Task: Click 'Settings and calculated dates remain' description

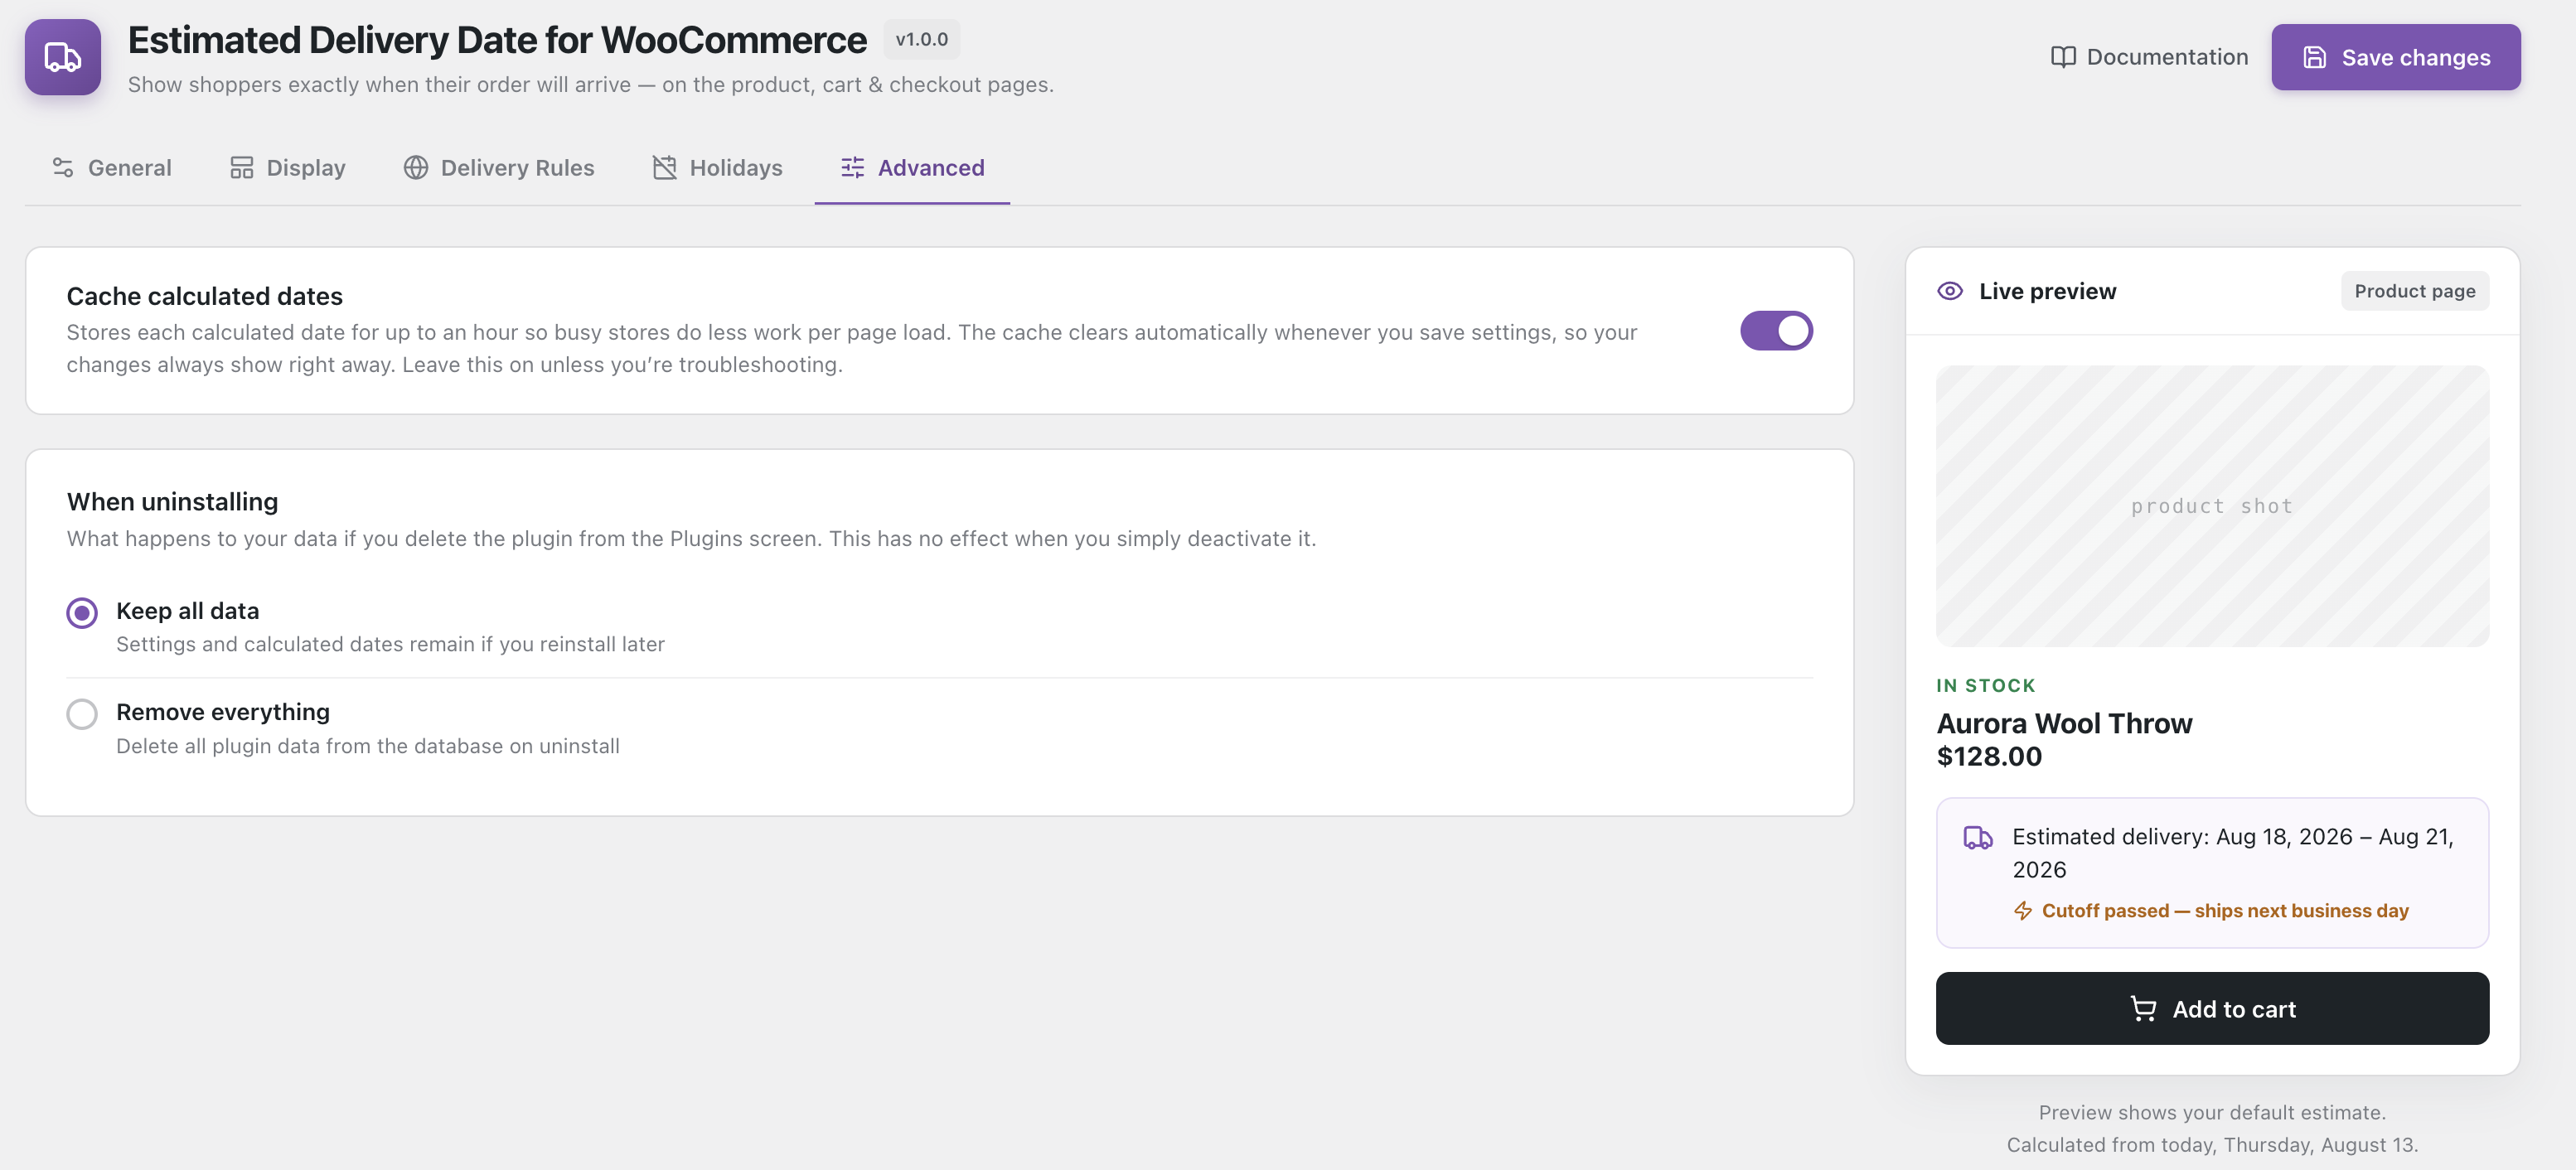Action: coord(390,645)
